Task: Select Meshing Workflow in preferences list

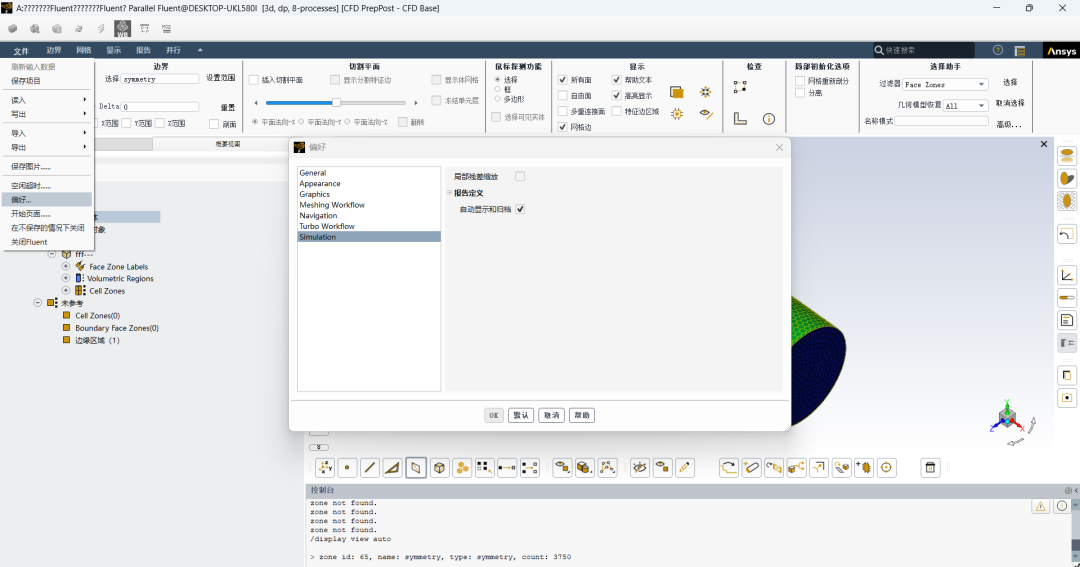Action: pyautogui.click(x=332, y=205)
